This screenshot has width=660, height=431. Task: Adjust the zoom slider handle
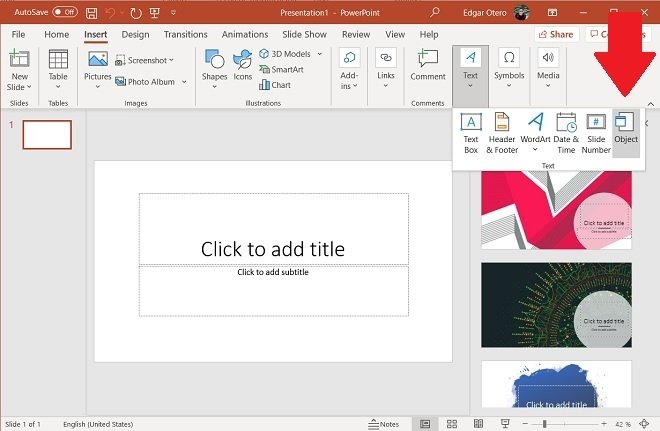544,424
